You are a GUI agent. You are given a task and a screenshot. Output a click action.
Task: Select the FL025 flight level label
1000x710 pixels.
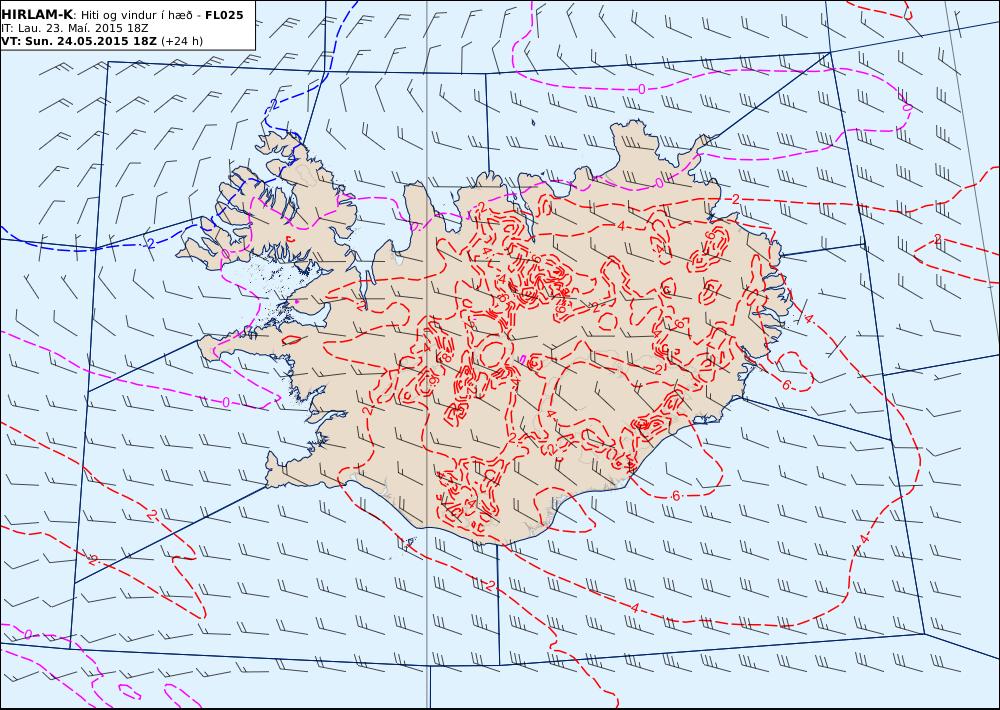pos(224,15)
